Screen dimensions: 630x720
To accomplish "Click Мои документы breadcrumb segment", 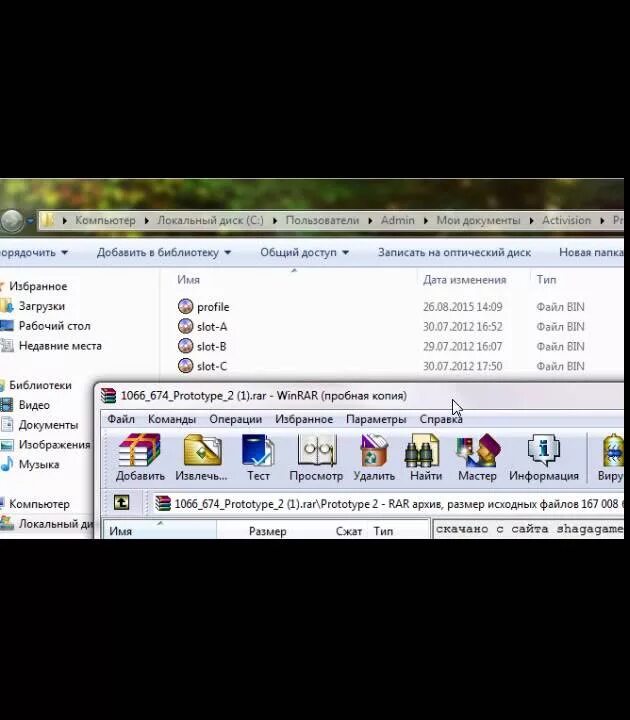I will tap(478, 220).
